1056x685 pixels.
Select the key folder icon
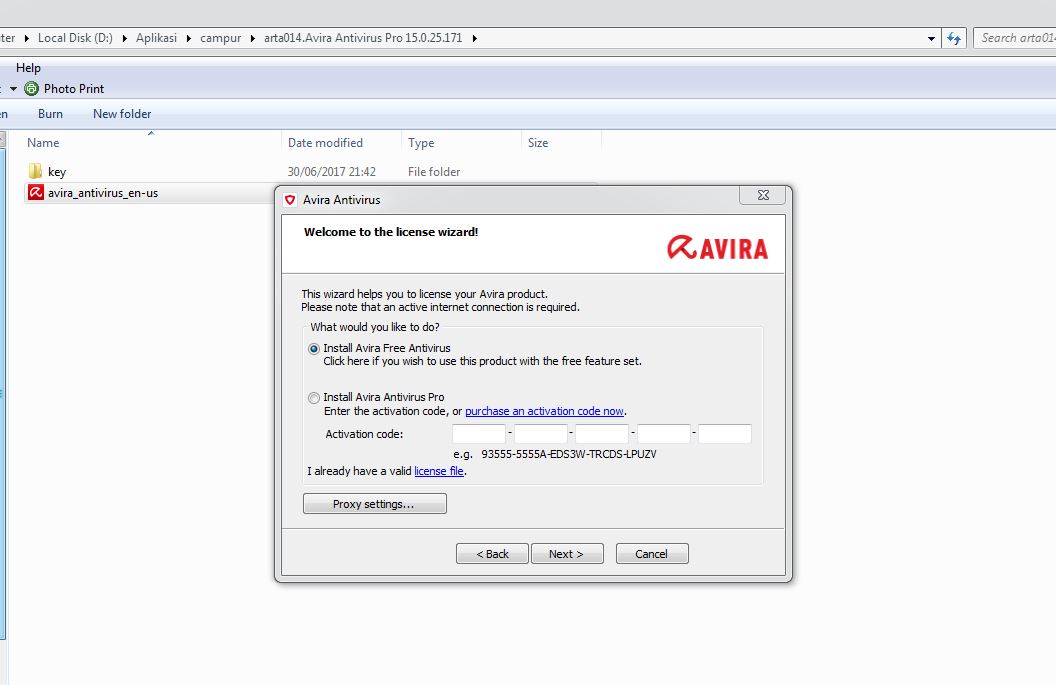(x=35, y=171)
